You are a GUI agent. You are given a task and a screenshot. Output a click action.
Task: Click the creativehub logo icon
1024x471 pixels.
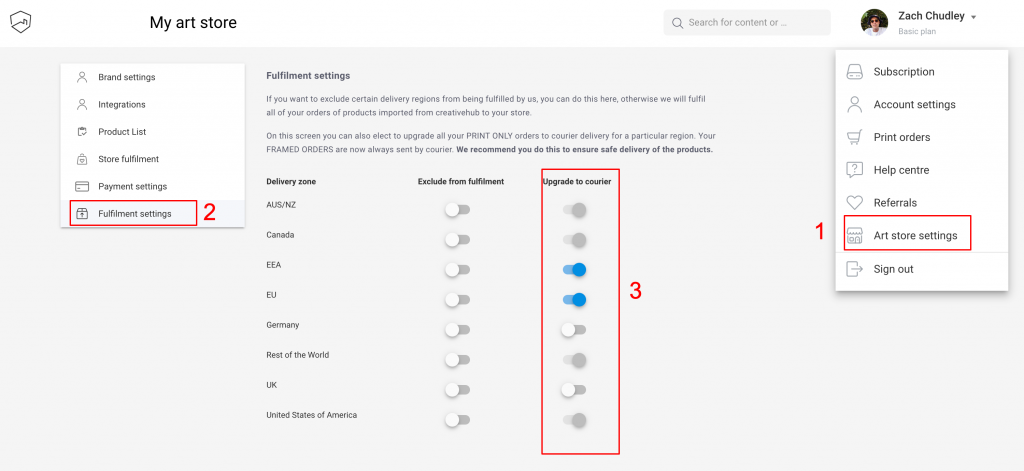point(21,22)
